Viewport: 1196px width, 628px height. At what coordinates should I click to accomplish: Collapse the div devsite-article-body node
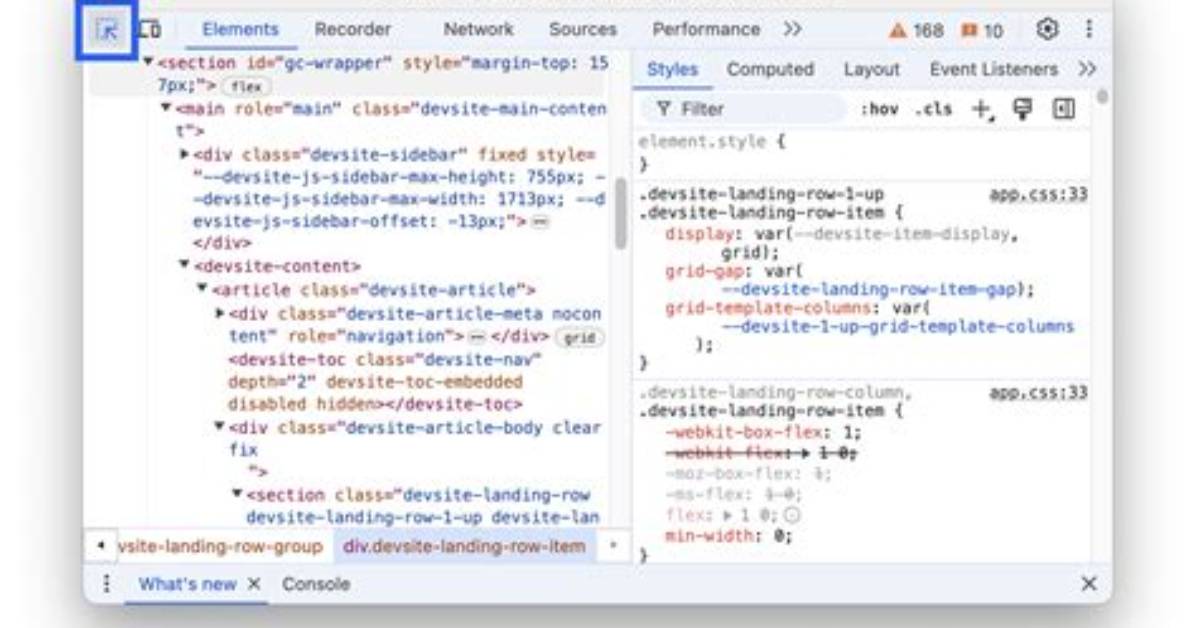(x=220, y=426)
